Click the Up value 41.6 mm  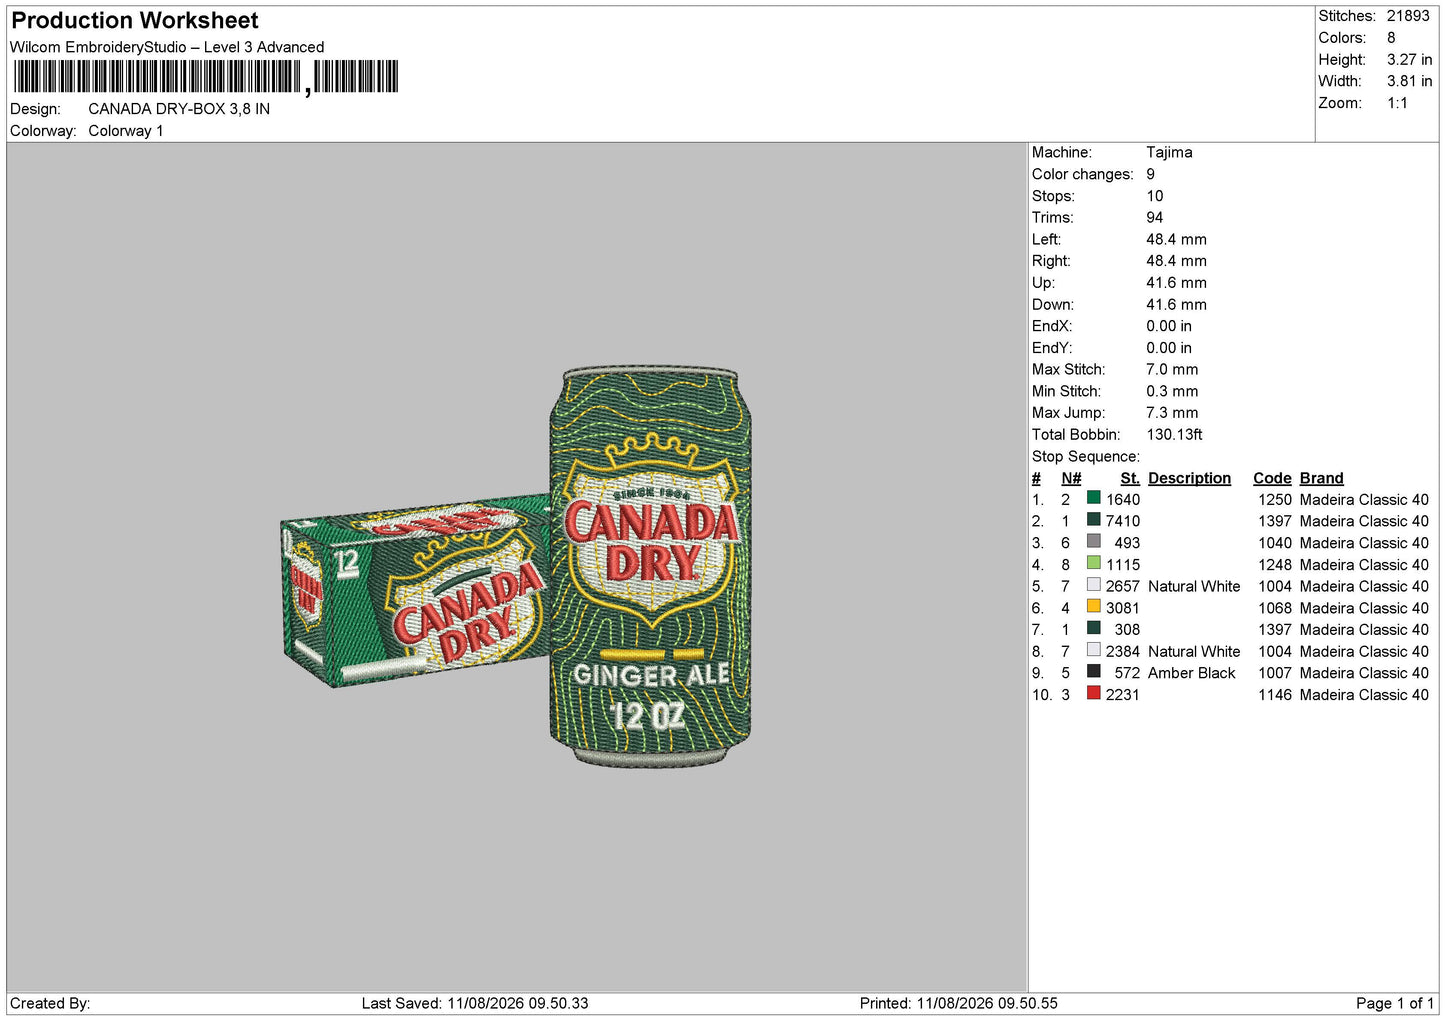click(x=1176, y=283)
